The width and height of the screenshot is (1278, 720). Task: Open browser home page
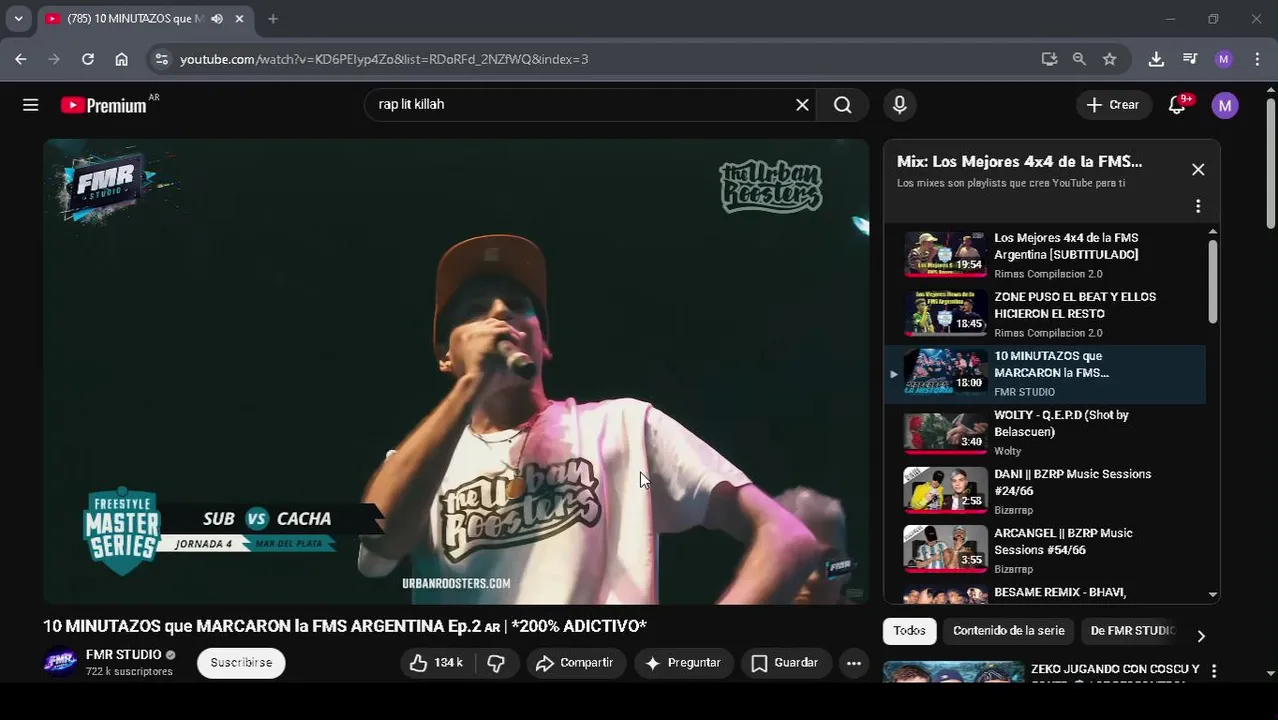pyautogui.click(x=121, y=59)
